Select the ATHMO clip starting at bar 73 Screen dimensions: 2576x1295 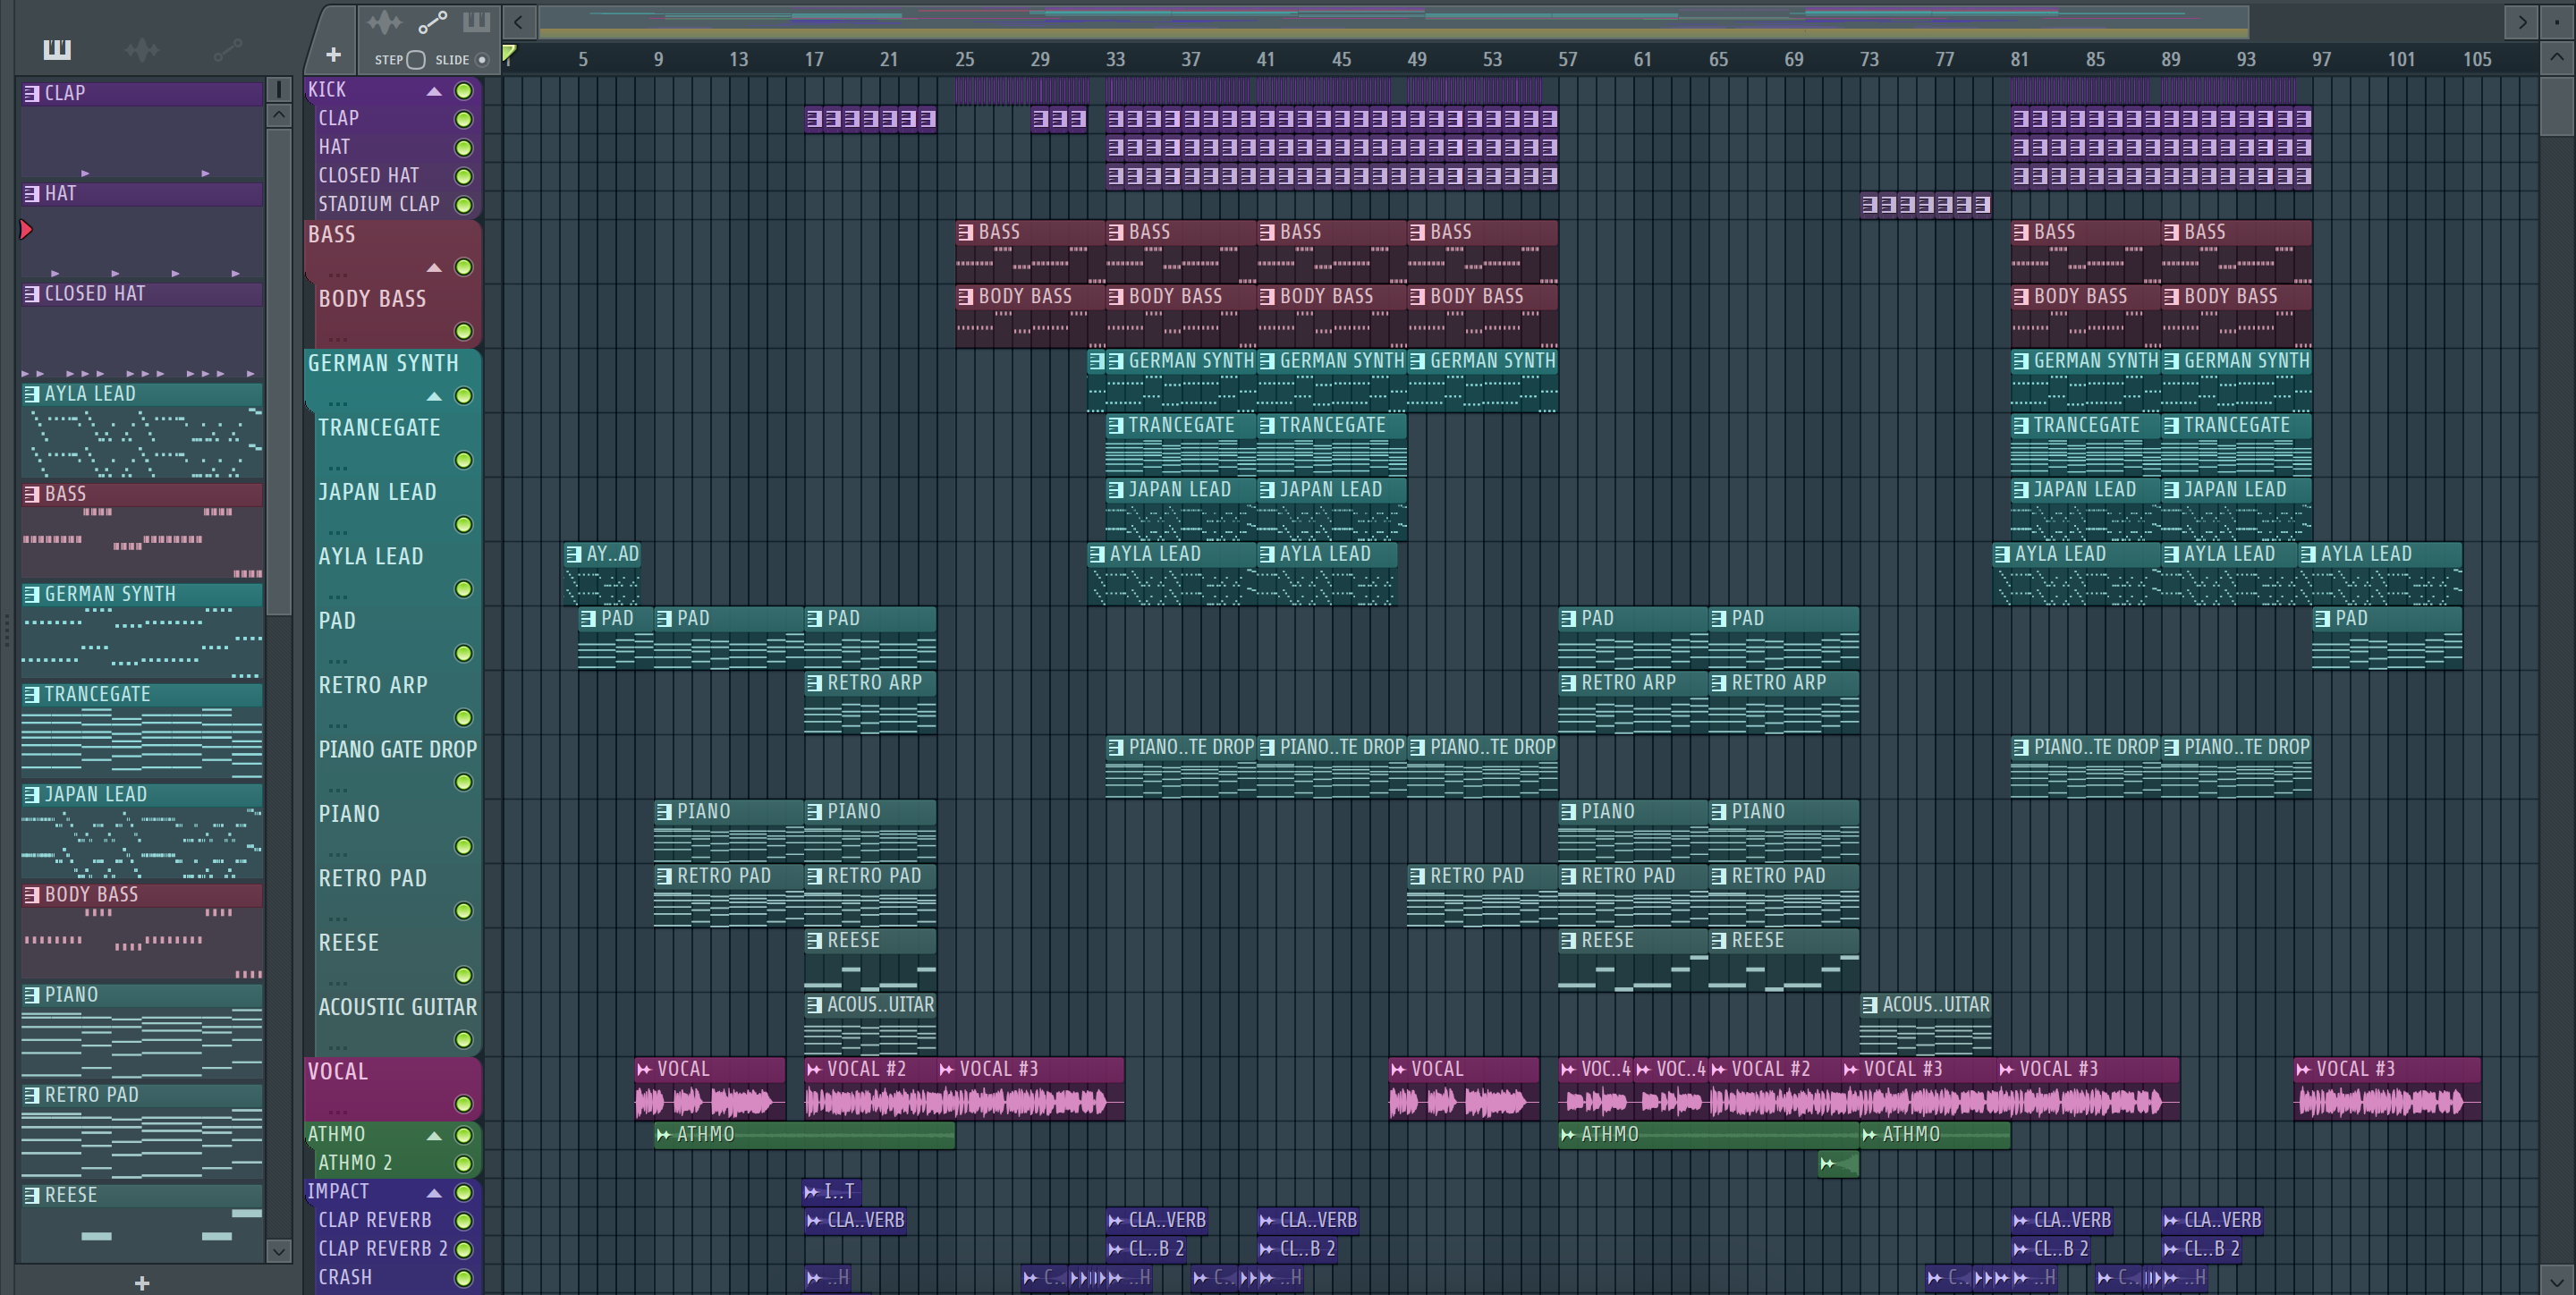tap(1935, 1135)
